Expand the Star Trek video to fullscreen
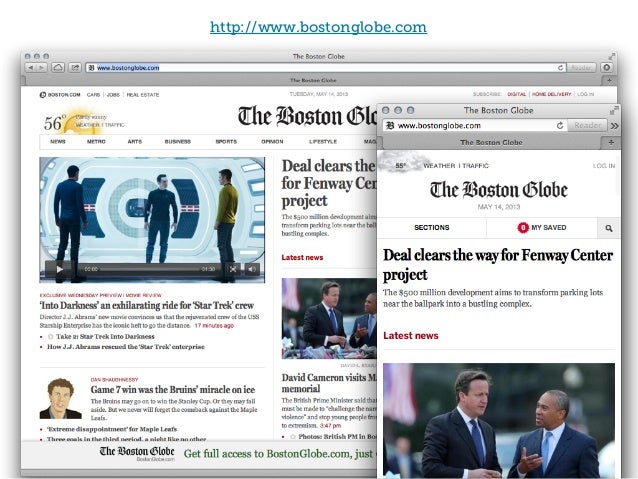Viewport: 638px width, 479px height. 233,269
